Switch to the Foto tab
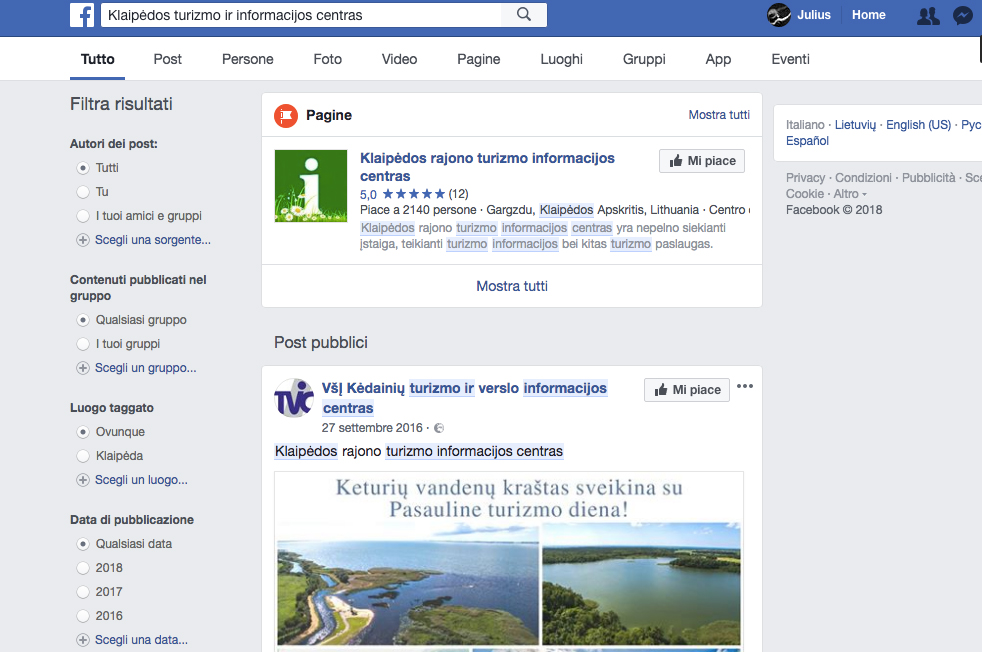Screen dimensions: 982x652 click(x=327, y=59)
